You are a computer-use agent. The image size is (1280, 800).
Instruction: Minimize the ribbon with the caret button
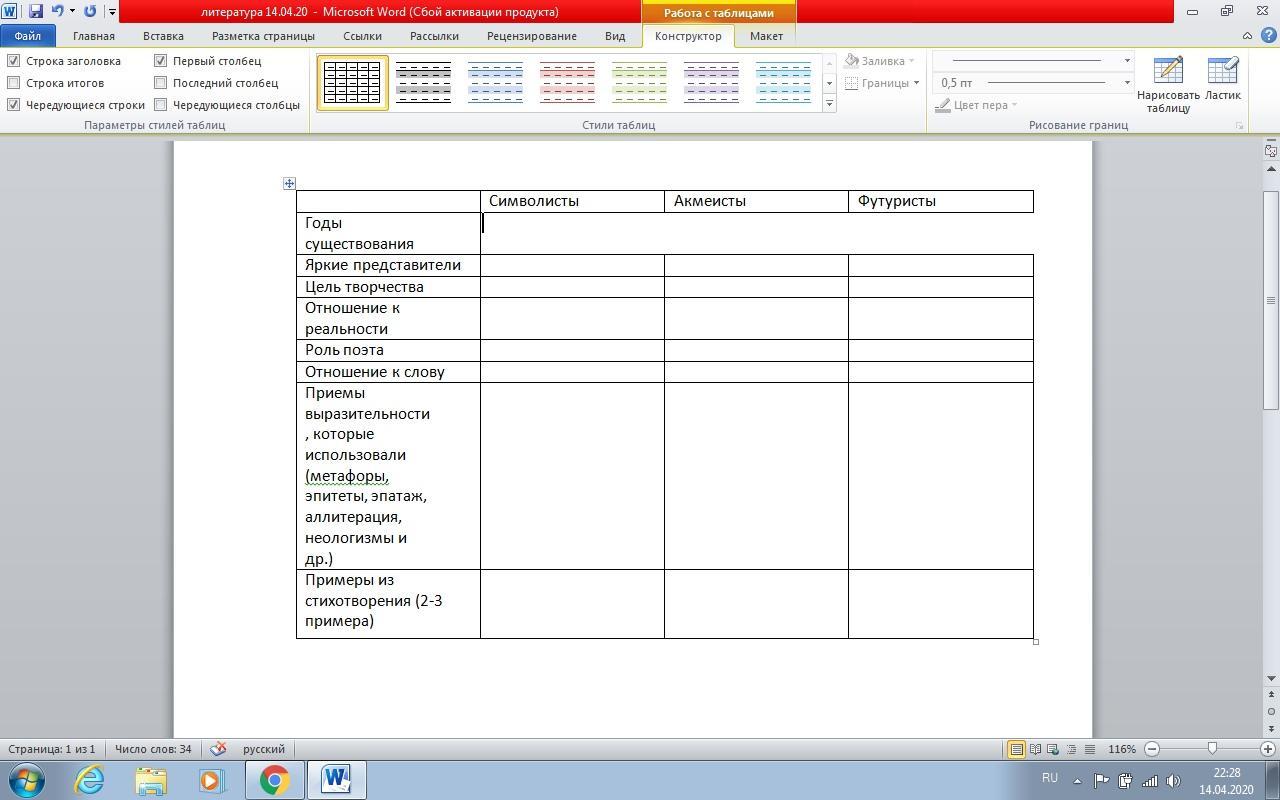(x=1247, y=36)
